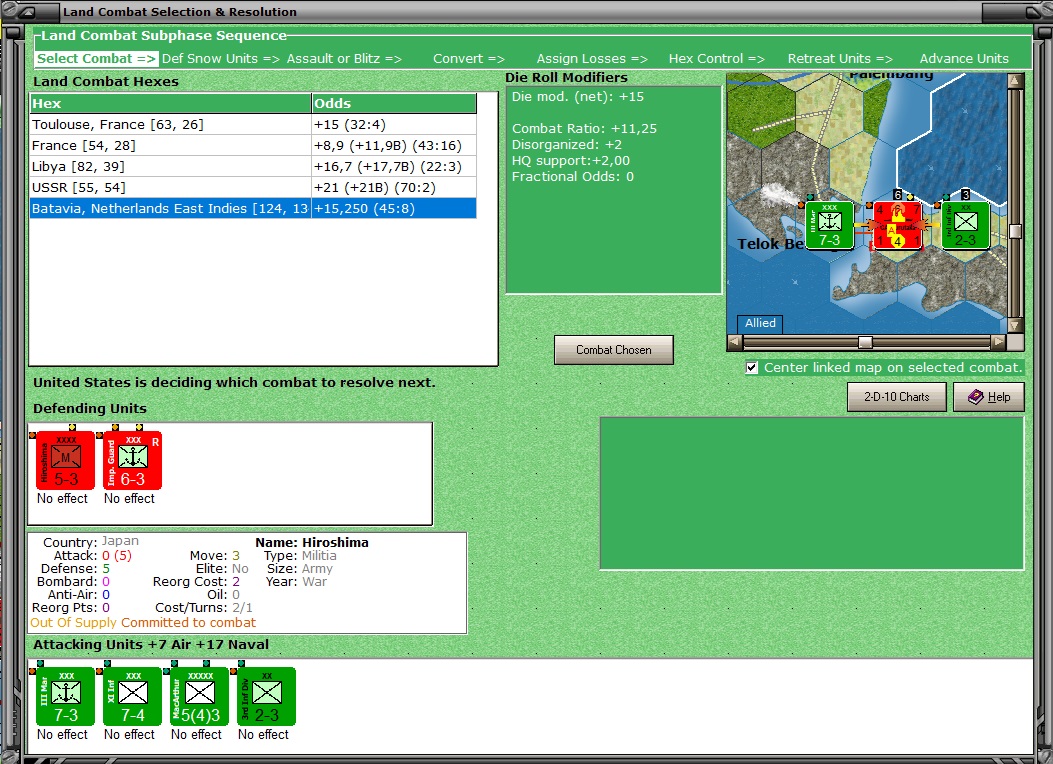Click the Convert subphase step
This screenshot has height=764, width=1053.
tap(469, 59)
